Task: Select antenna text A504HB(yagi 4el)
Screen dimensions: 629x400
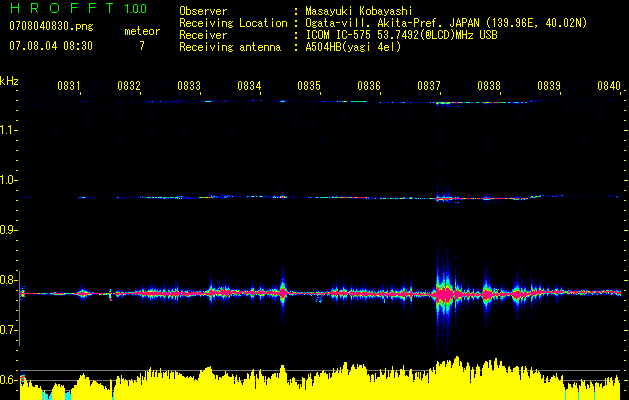Action: point(353,47)
